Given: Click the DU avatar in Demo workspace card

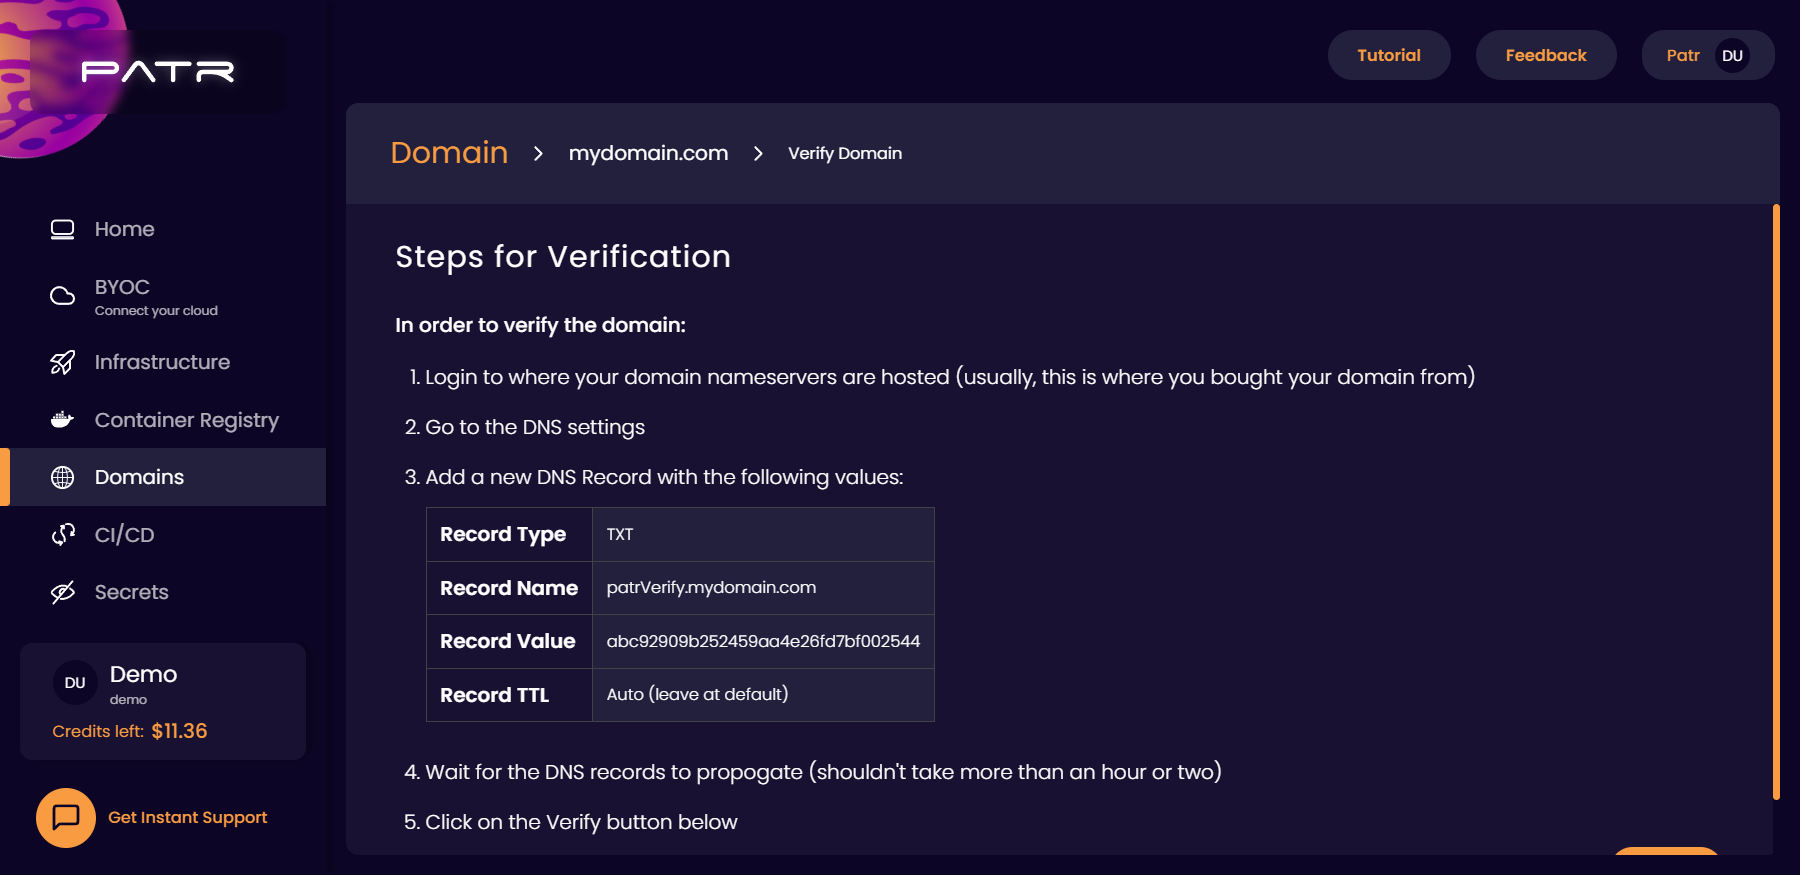Looking at the screenshot, I should click(x=75, y=683).
